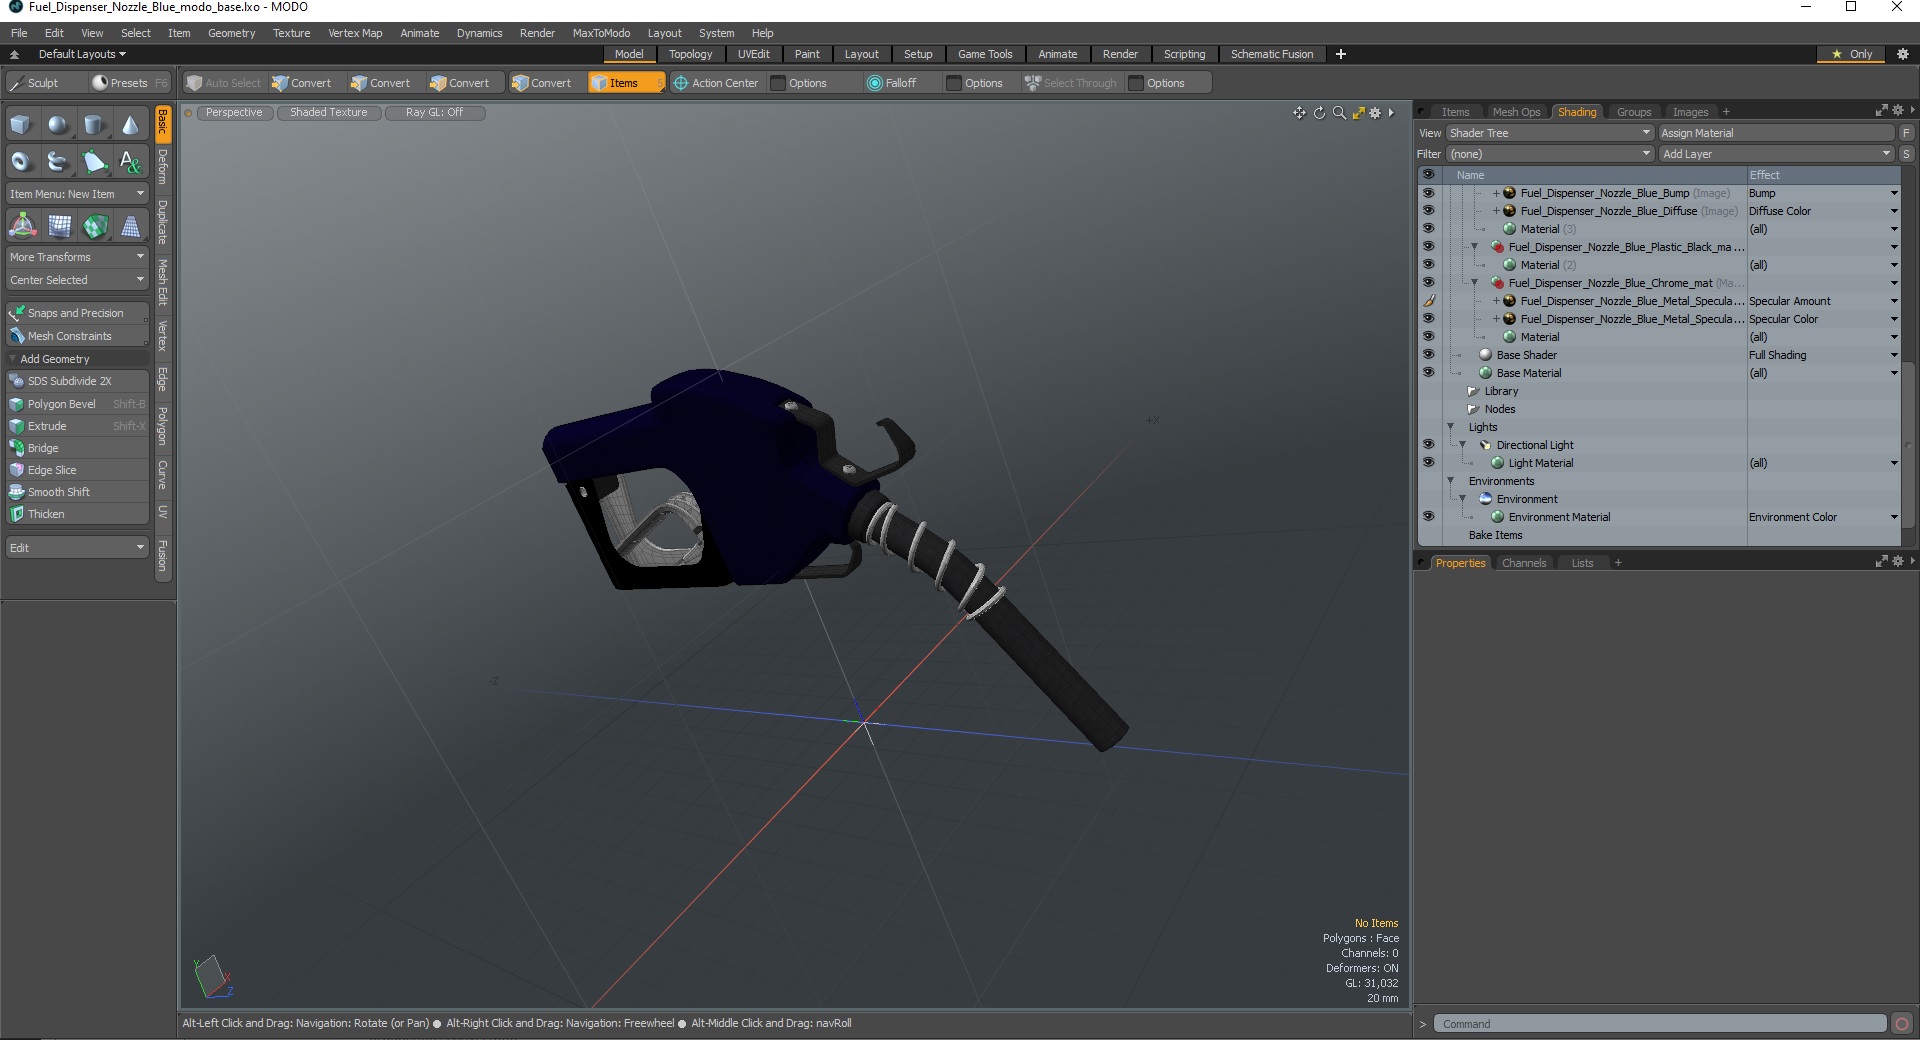
Task: Open the Add Layer dropdown
Action: coord(1776,154)
